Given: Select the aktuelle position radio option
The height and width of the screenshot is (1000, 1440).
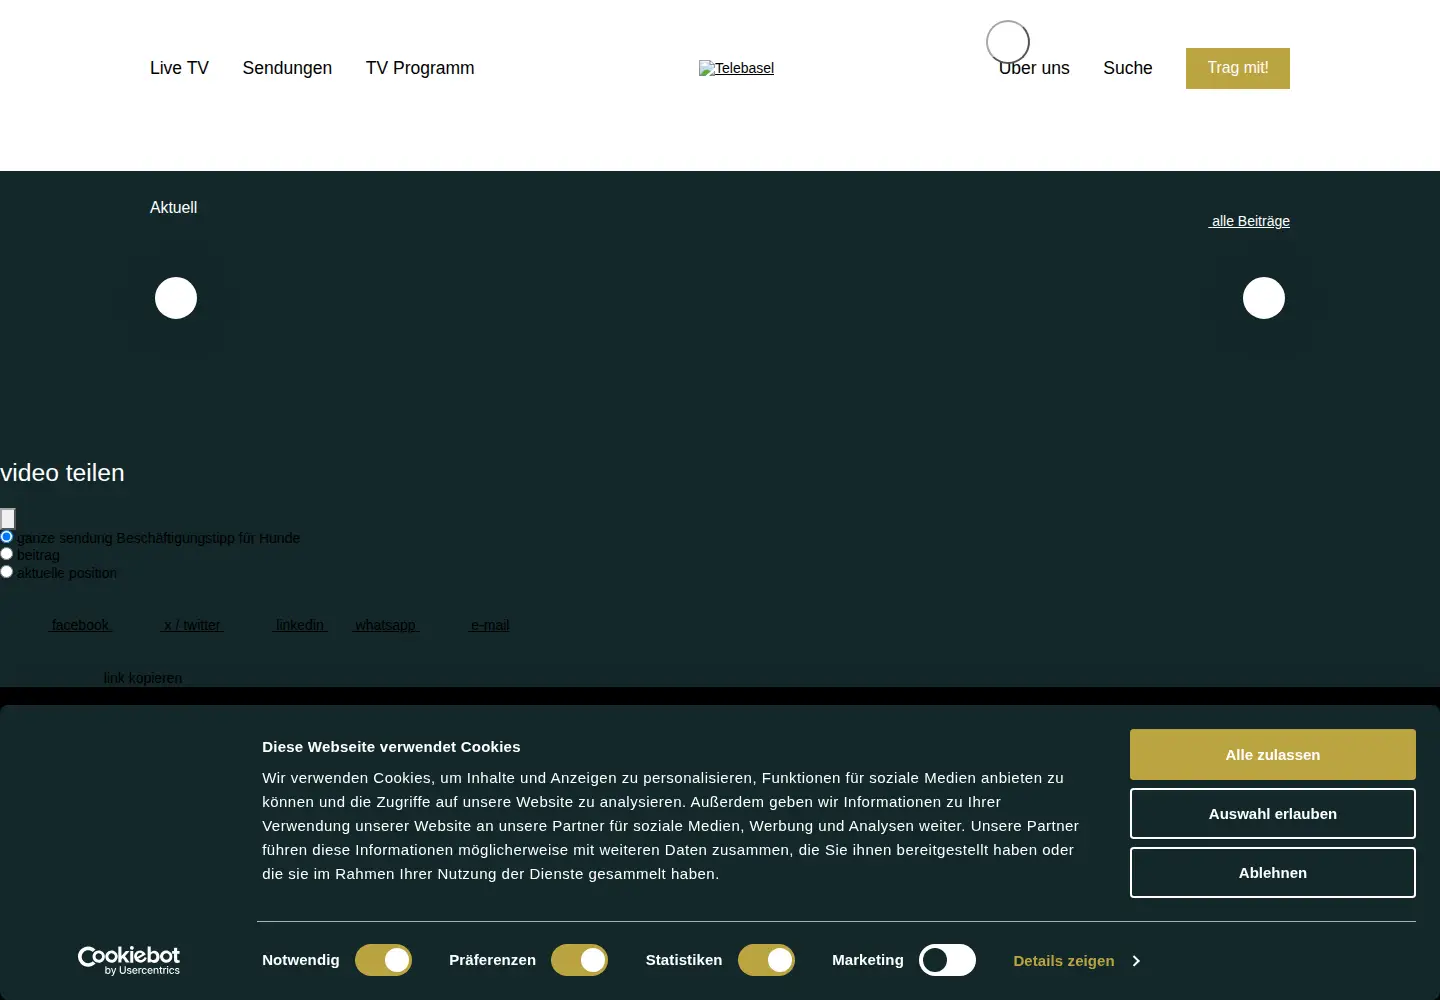Looking at the screenshot, I should click(7, 572).
